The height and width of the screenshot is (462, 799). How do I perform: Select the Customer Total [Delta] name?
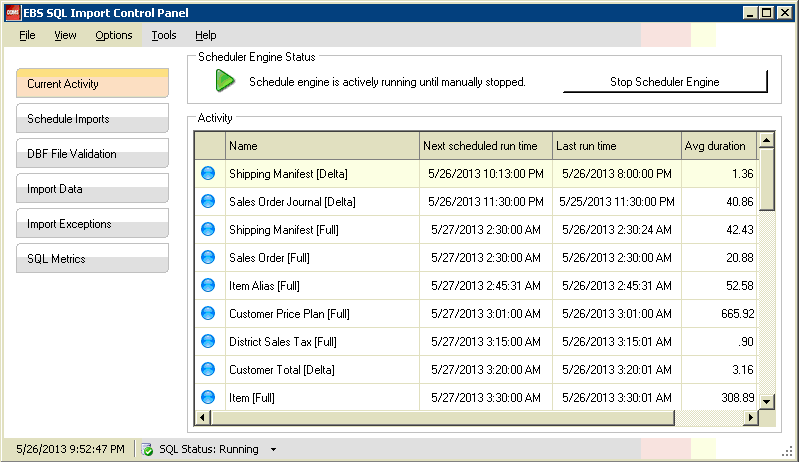click(x=282, y=370)
